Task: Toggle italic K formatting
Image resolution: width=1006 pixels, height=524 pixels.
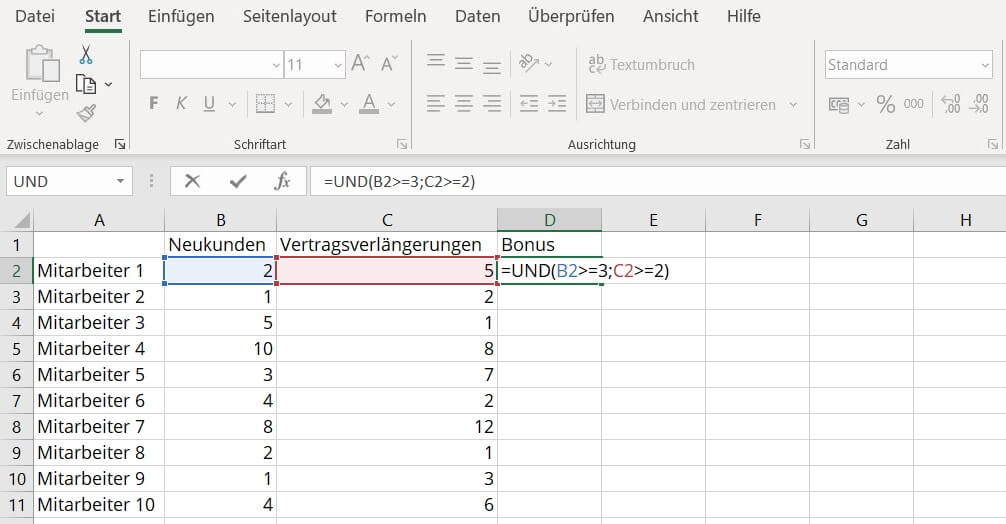Action: pos(181,103)
